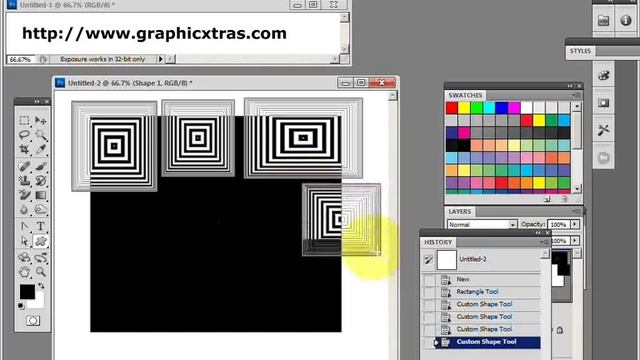Select the Zoom tool
640x360 pixels.
[x=40, y=272]
